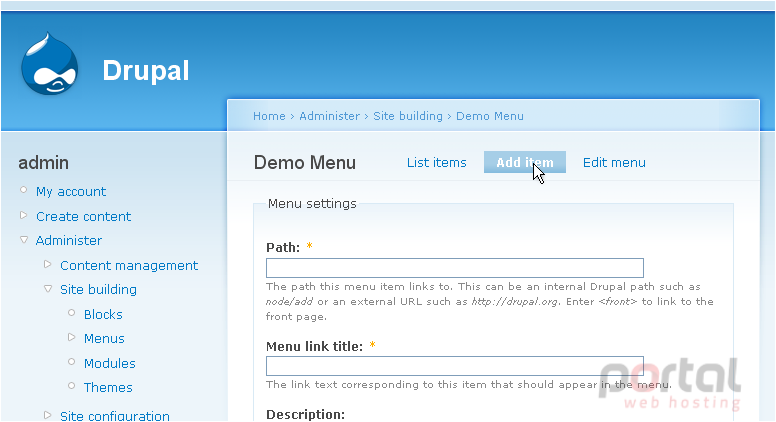The width and height of the screenshot is (776, 422).
Task: Click the Drupal drop logo
Action: tap(49, 64)
